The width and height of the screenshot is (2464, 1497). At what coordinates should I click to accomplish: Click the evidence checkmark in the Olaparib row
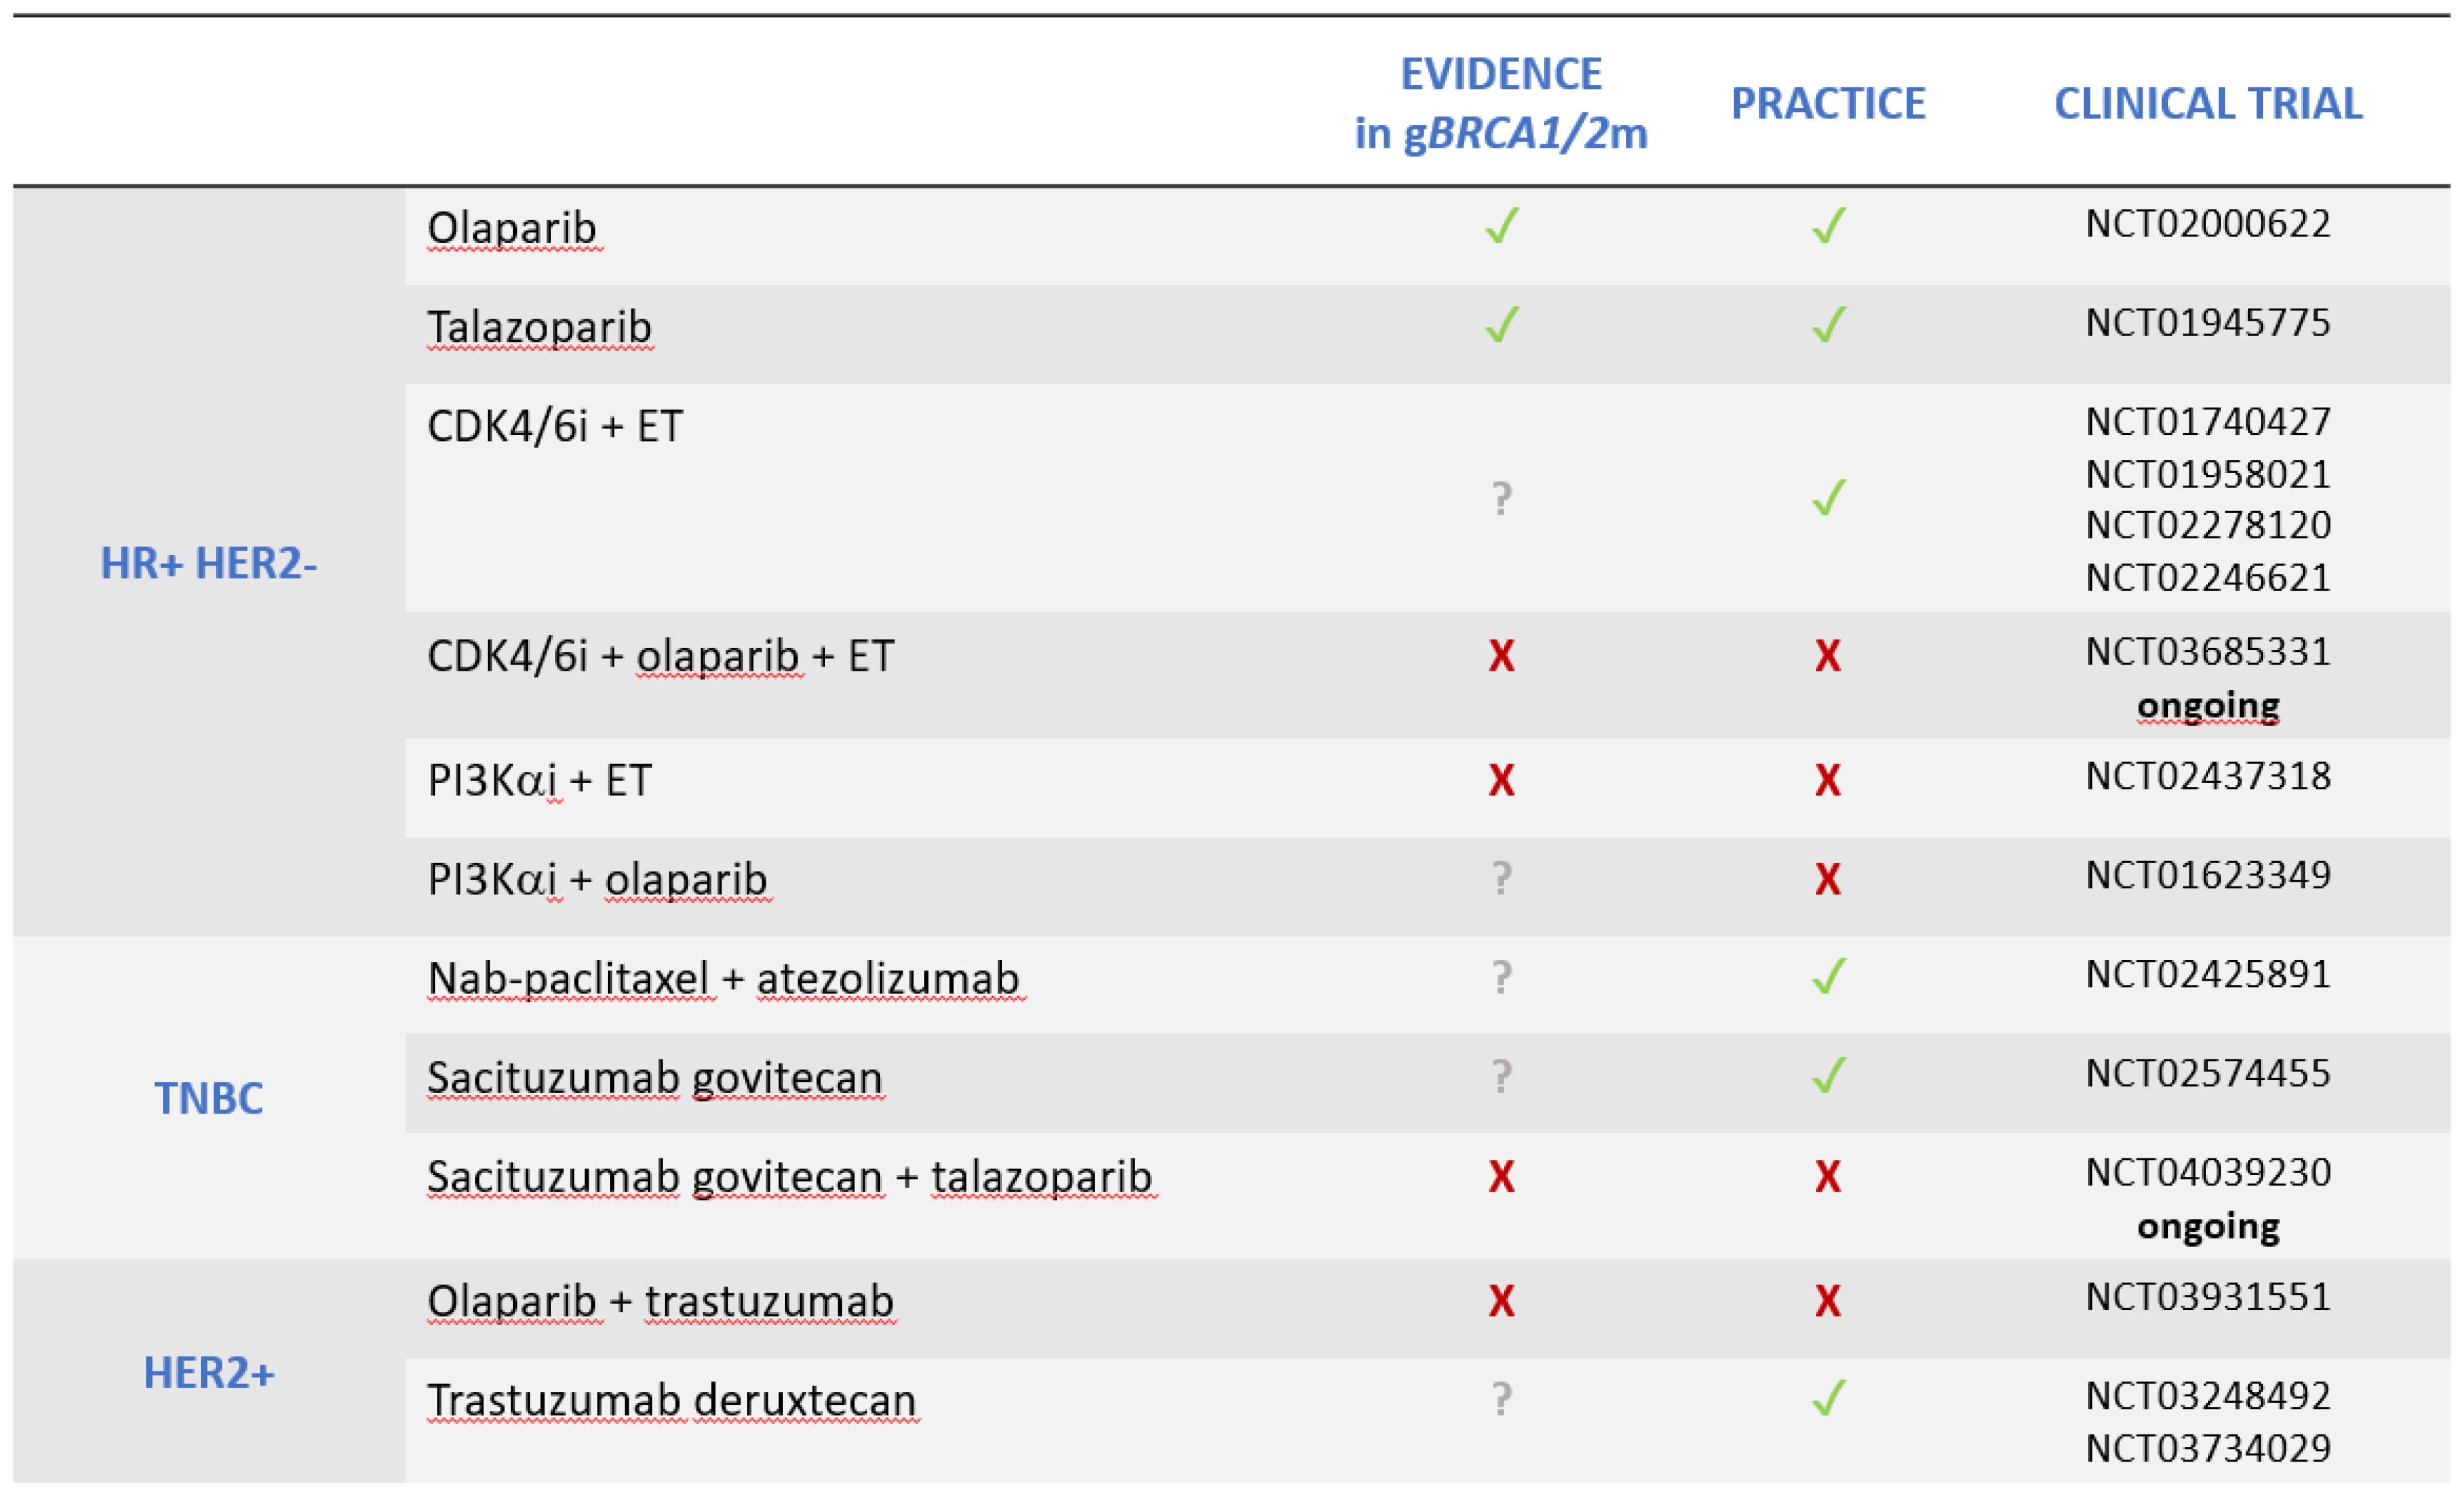pyautogui.click(x=1501, y=226)
